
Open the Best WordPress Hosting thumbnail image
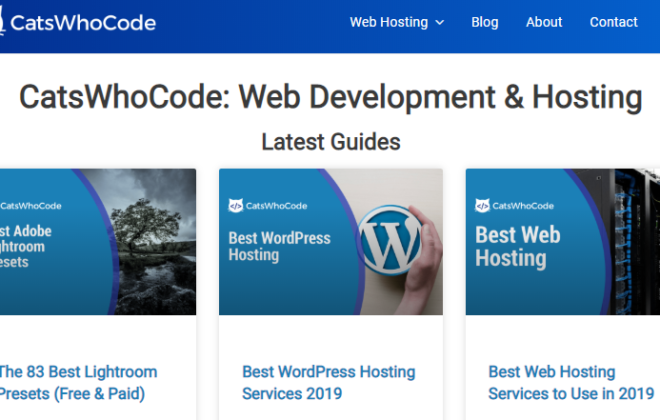(x=331, y=242)
